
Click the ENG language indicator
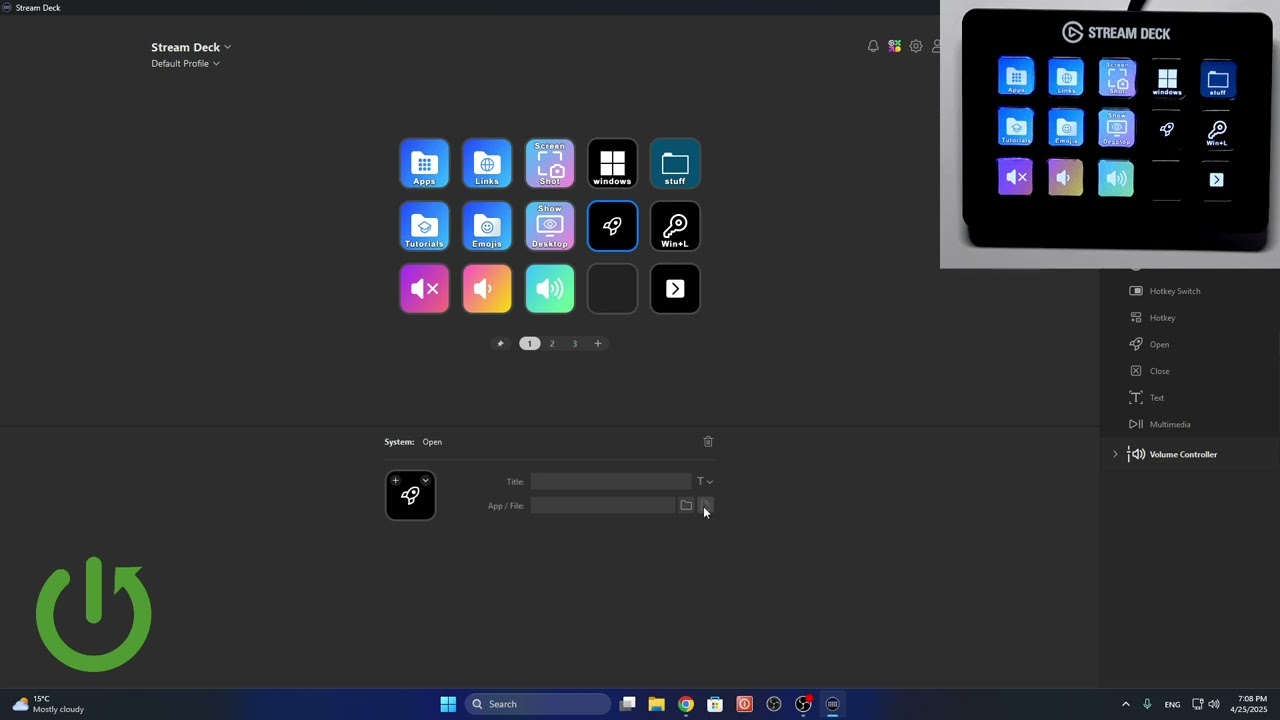pos(1172,704)
